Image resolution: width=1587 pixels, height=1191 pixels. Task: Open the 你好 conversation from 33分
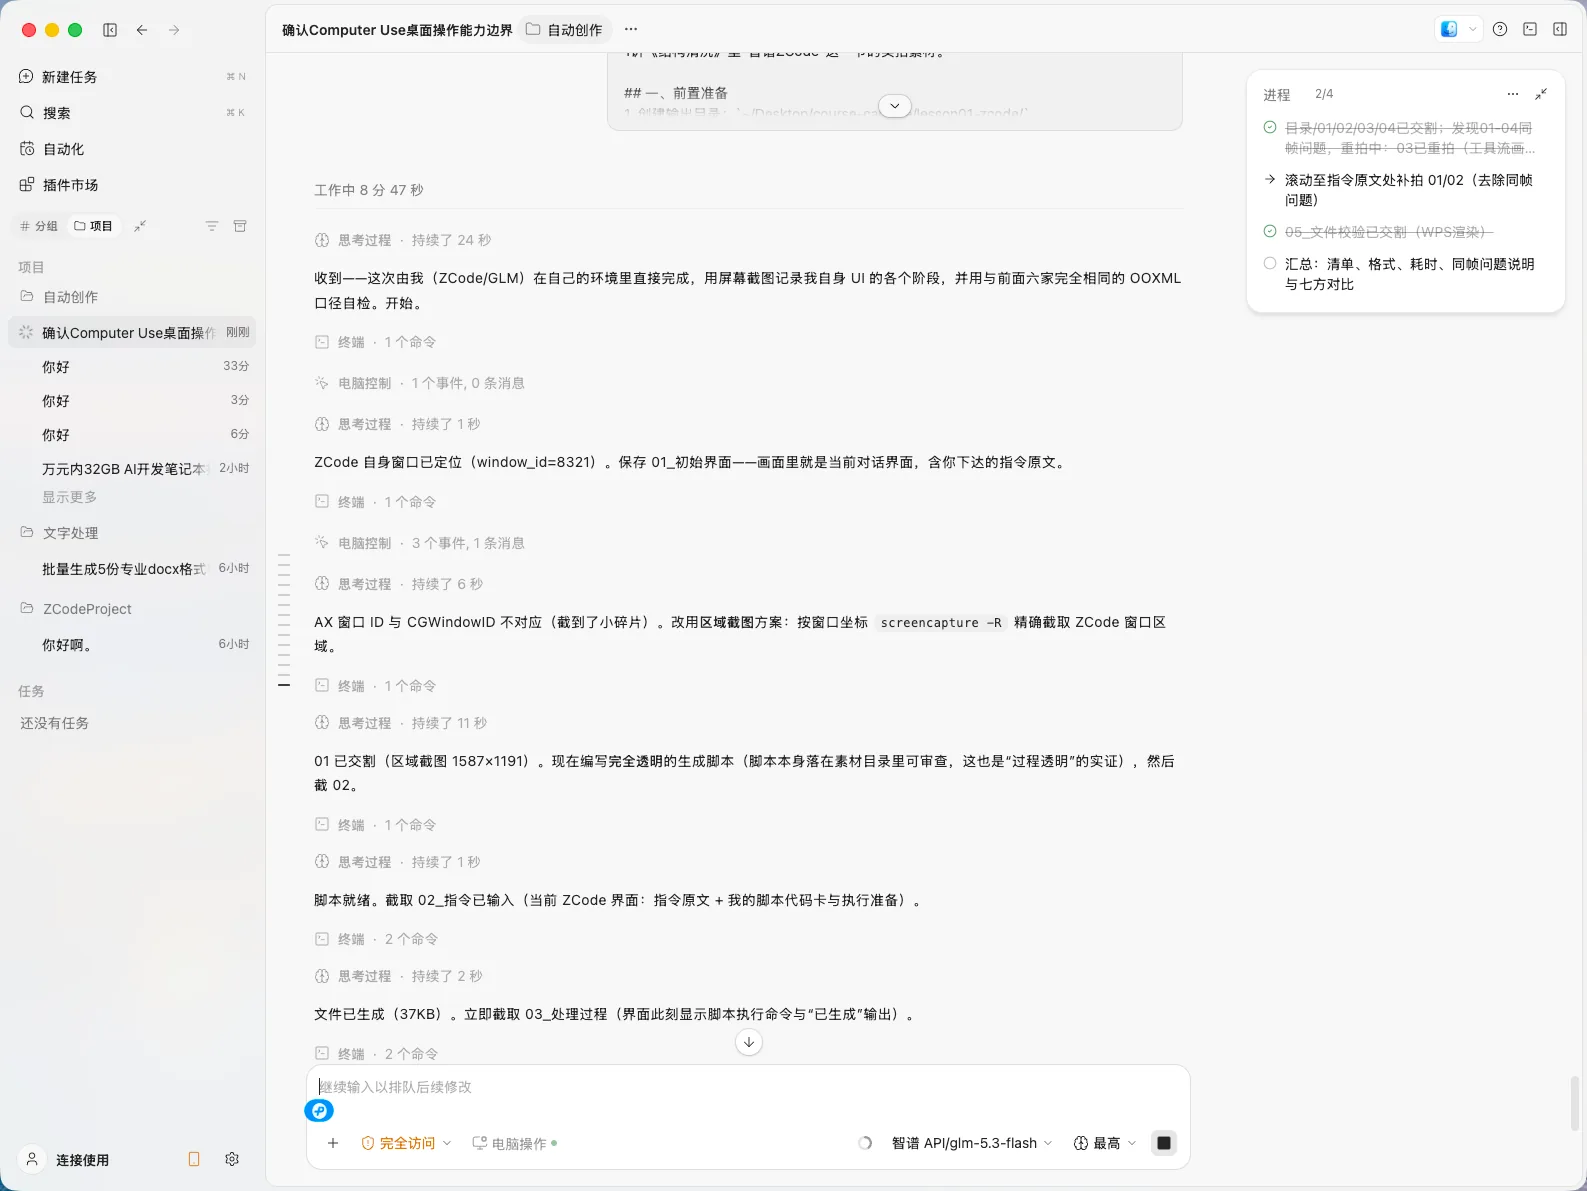tap(132, 367)
